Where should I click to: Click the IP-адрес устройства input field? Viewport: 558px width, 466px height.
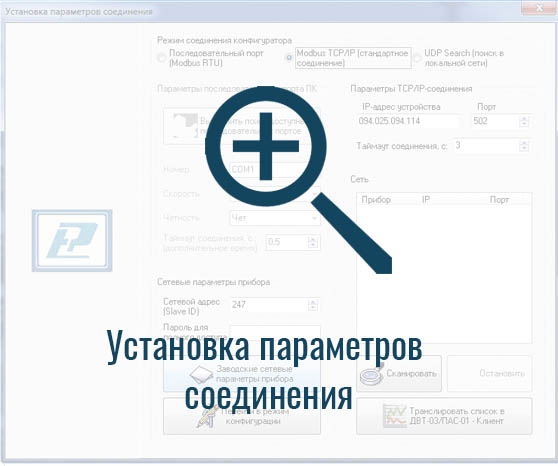[x=408, y=121]
